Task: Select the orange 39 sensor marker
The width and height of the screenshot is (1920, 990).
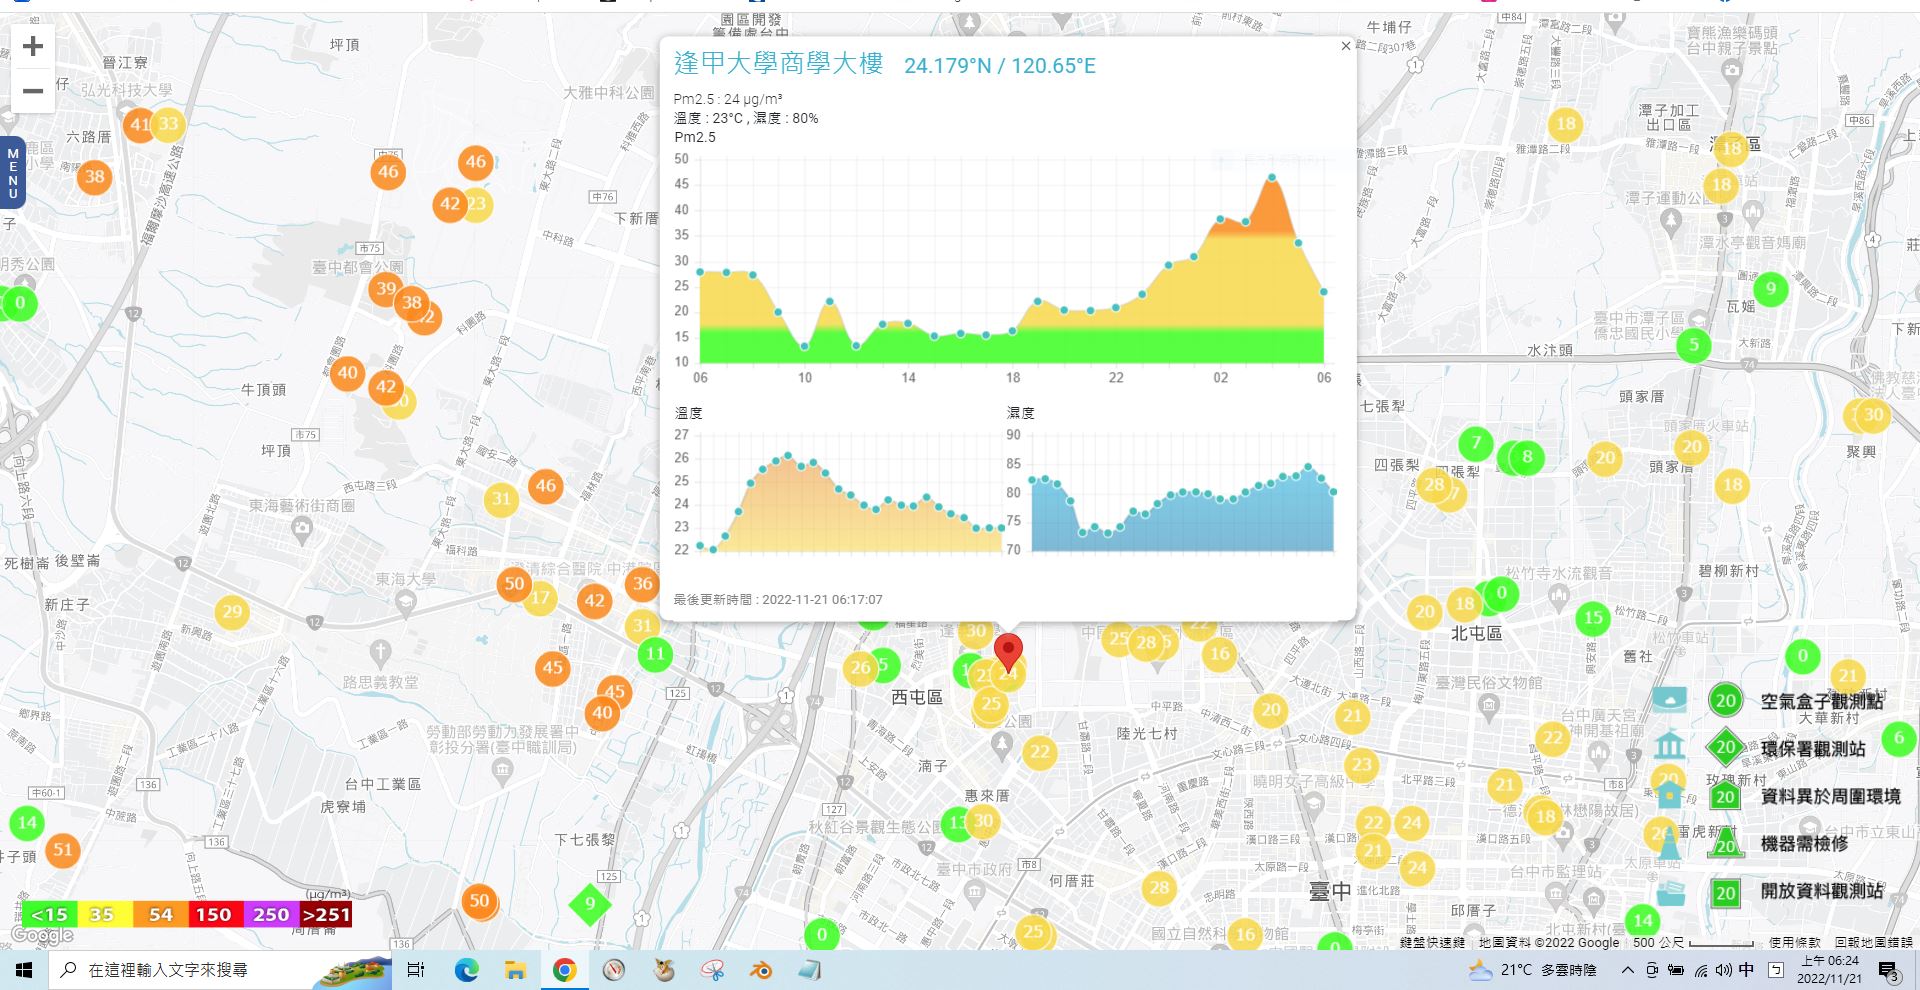Action: pos(386,290)
